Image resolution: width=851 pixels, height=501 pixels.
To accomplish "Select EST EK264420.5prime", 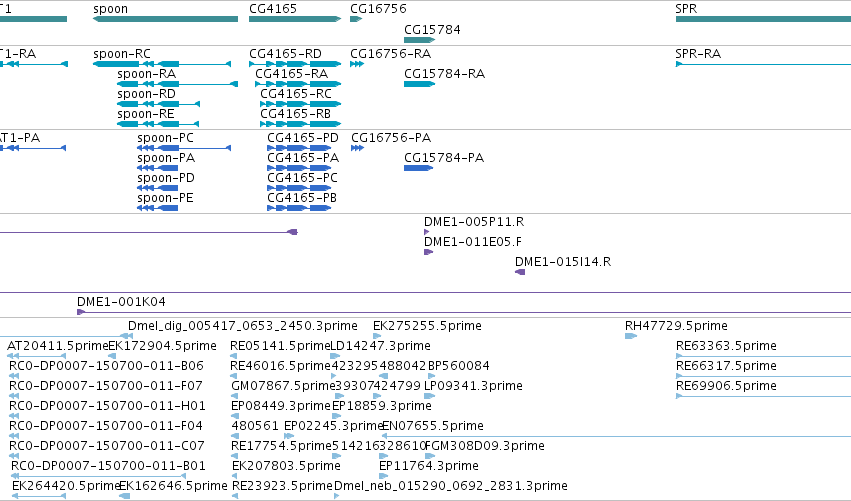I will (66, 486).
